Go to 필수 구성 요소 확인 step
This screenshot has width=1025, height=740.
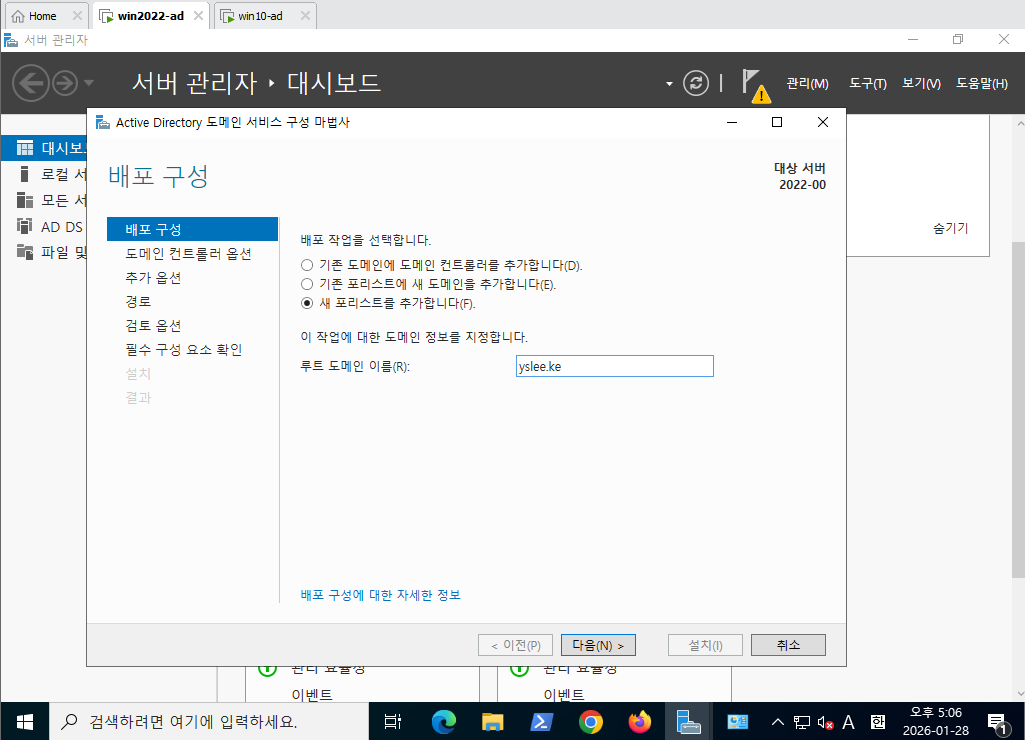(184, 350)
